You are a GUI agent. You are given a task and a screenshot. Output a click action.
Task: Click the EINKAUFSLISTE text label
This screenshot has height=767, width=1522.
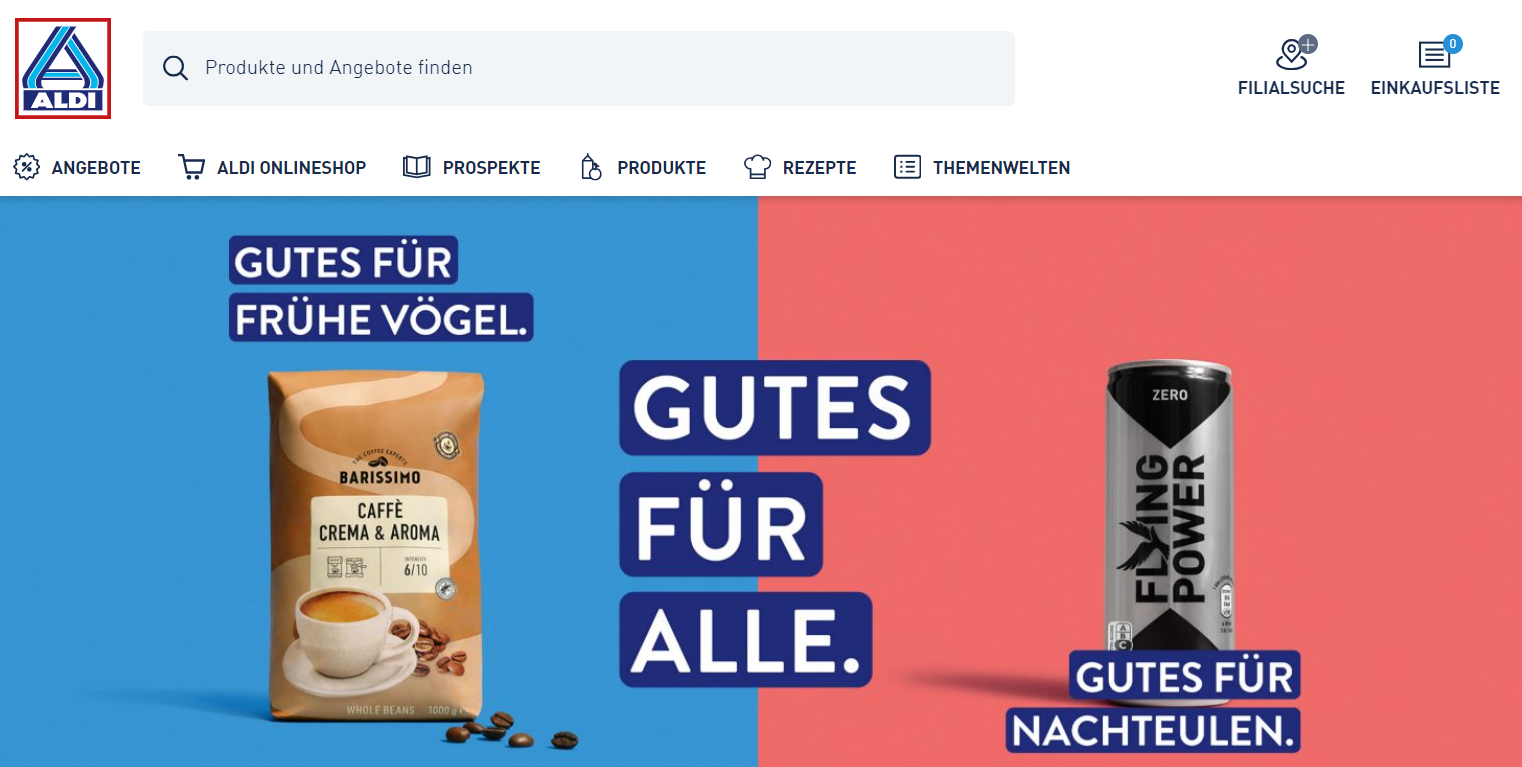[x=1435, y=88]
